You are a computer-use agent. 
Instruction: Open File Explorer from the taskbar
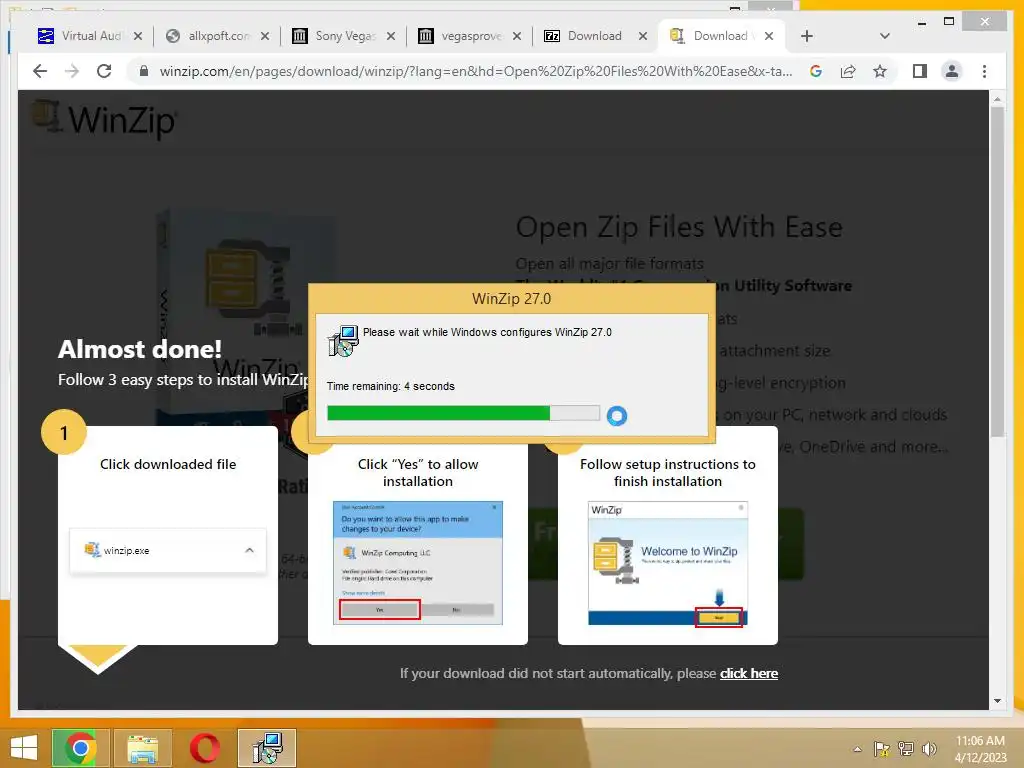tap(142, 748)
